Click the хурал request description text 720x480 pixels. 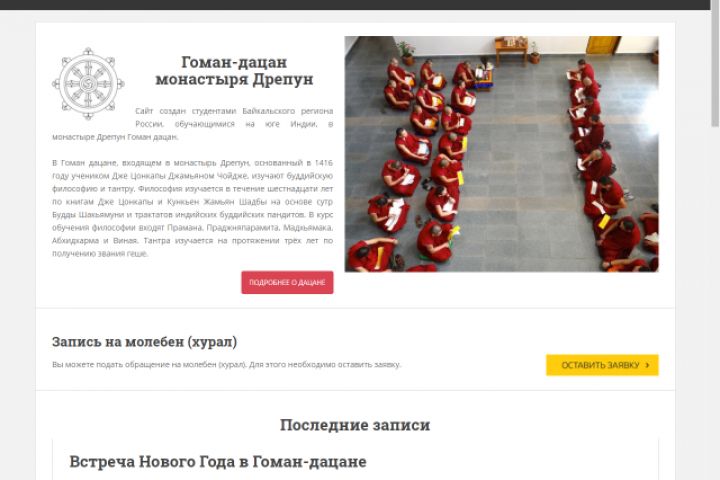(226, 365)
